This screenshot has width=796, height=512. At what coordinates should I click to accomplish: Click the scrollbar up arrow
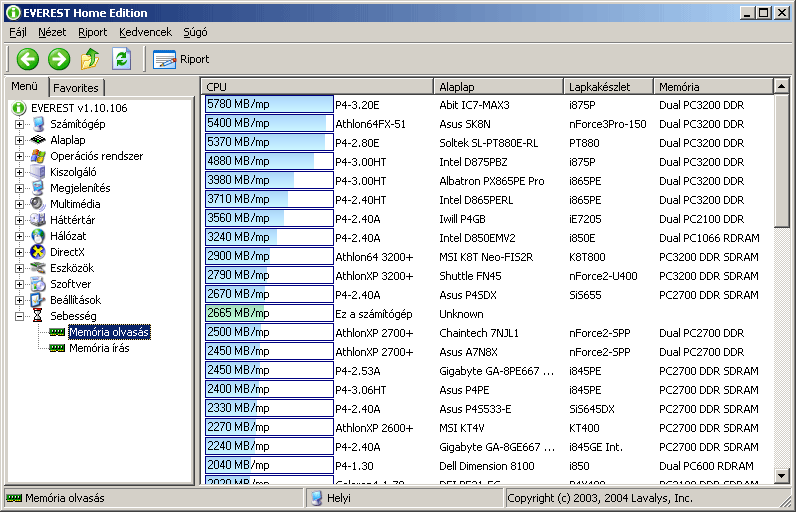point(782,86)
